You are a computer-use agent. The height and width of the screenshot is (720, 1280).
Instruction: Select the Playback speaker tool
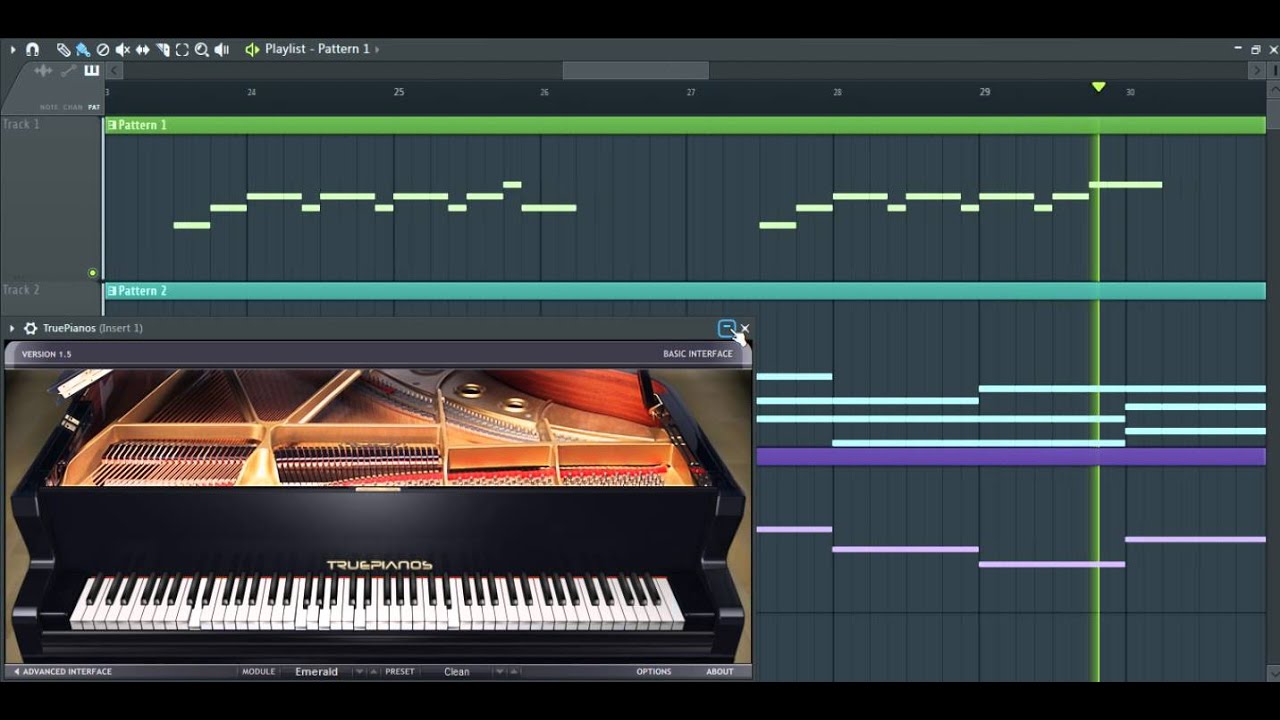click(222, 49)
